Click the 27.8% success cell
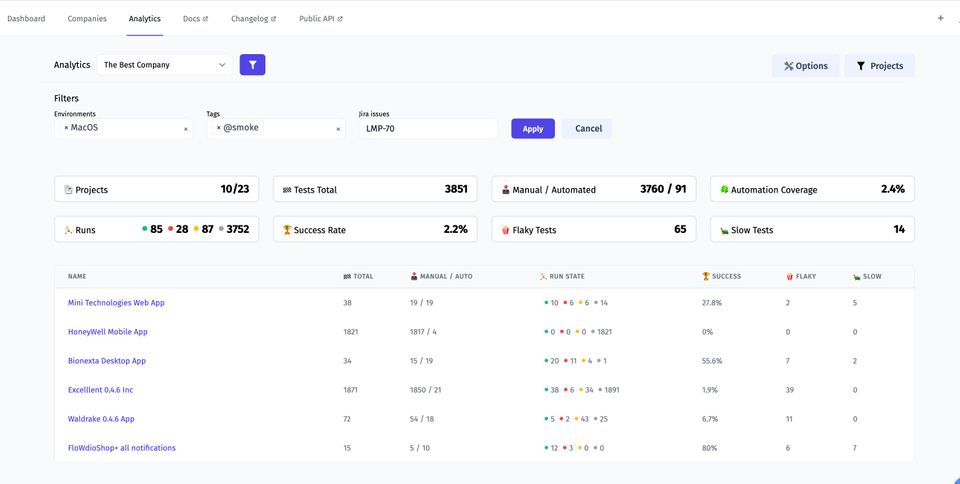The height and width of the screenshot is (484, 960). (711, 303)
